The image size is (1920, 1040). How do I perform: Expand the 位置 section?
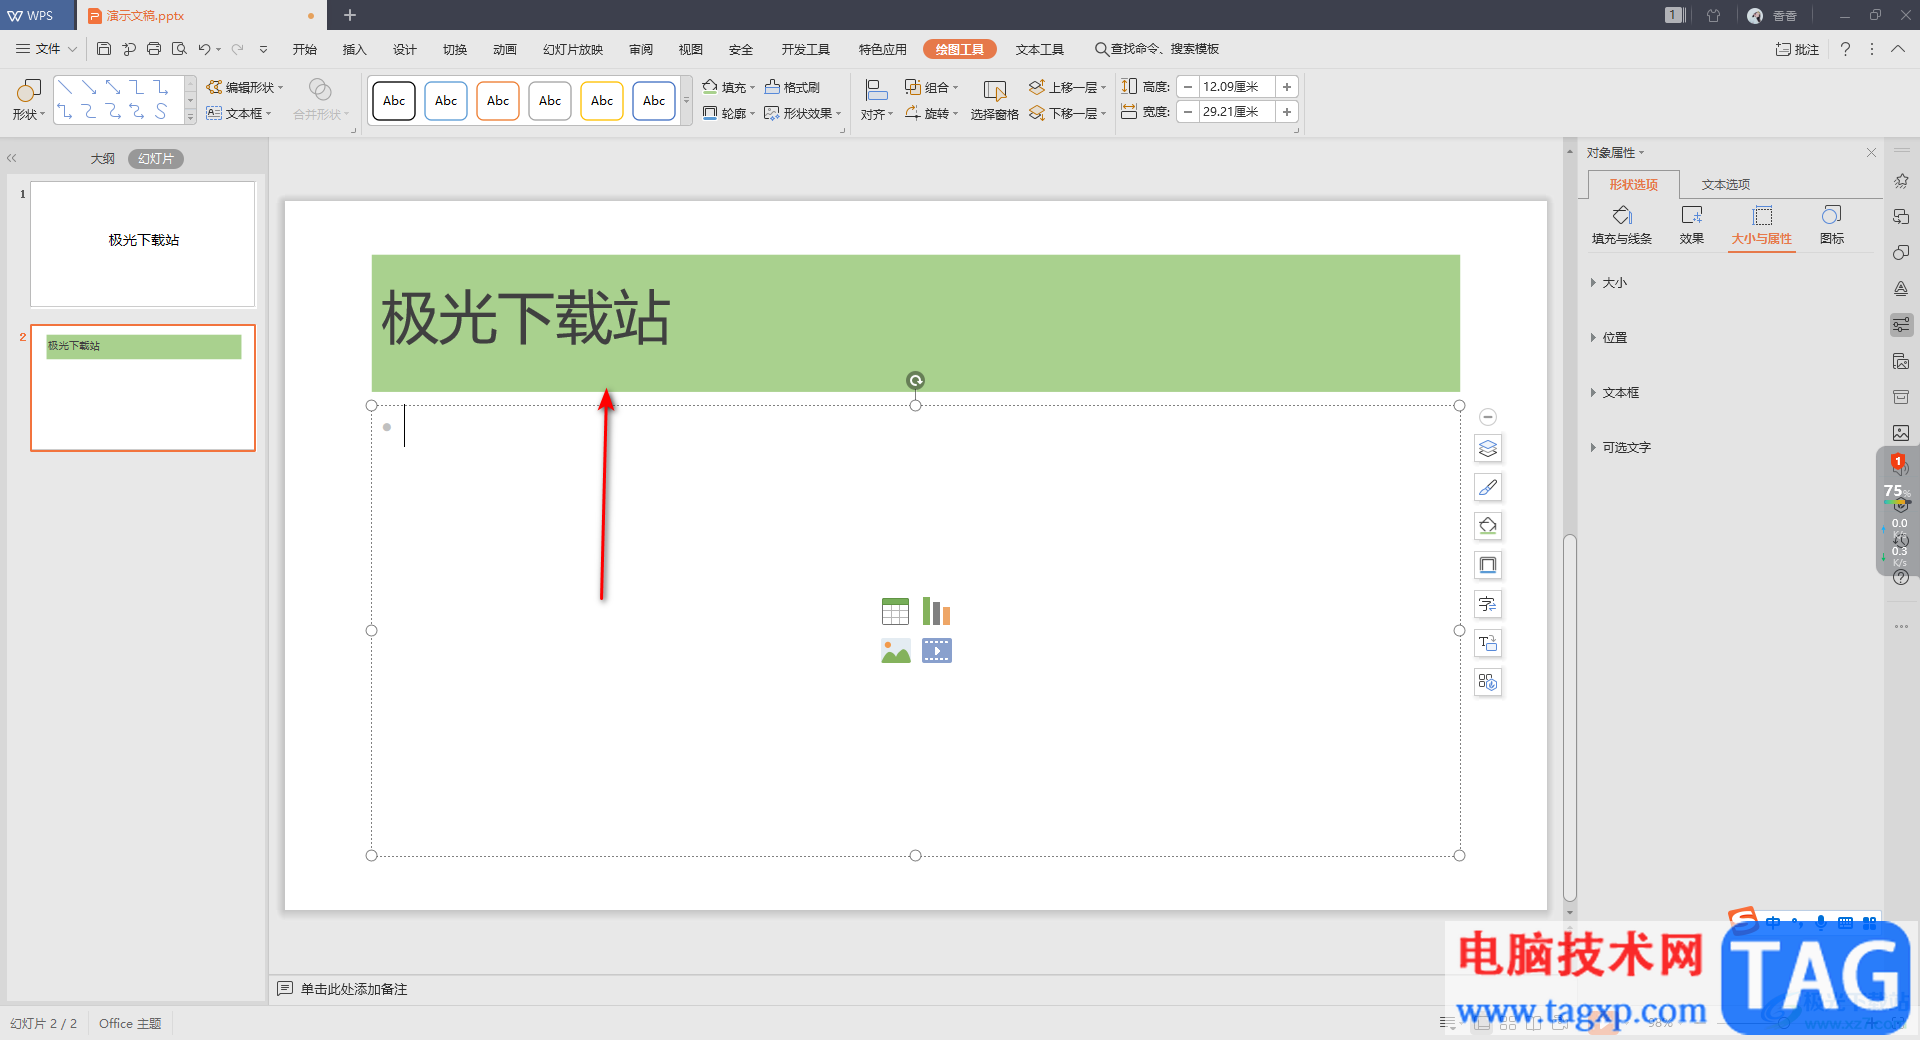click(x=1609, y=338)
